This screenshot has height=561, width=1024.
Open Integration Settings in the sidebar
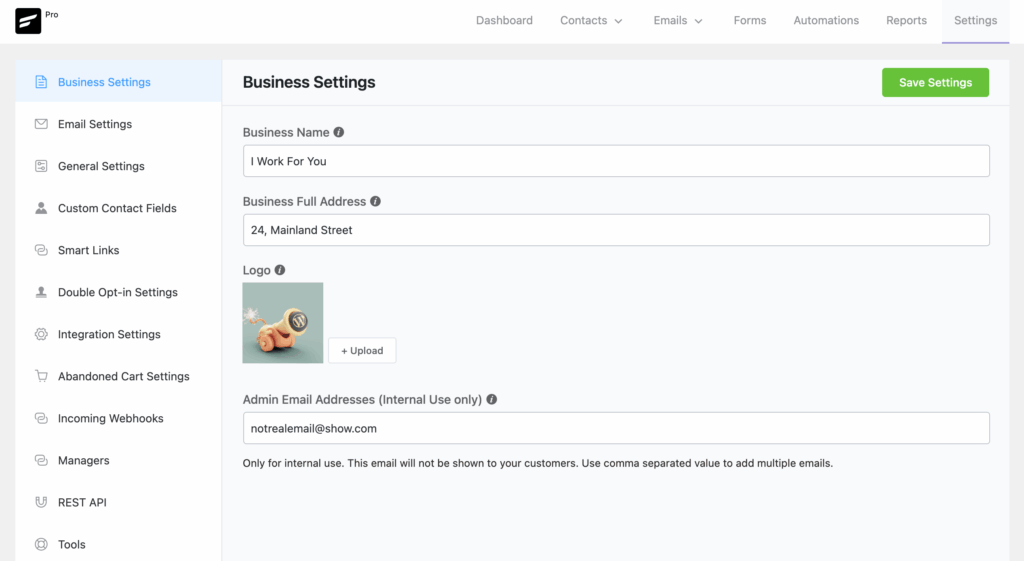click(118, 334)
